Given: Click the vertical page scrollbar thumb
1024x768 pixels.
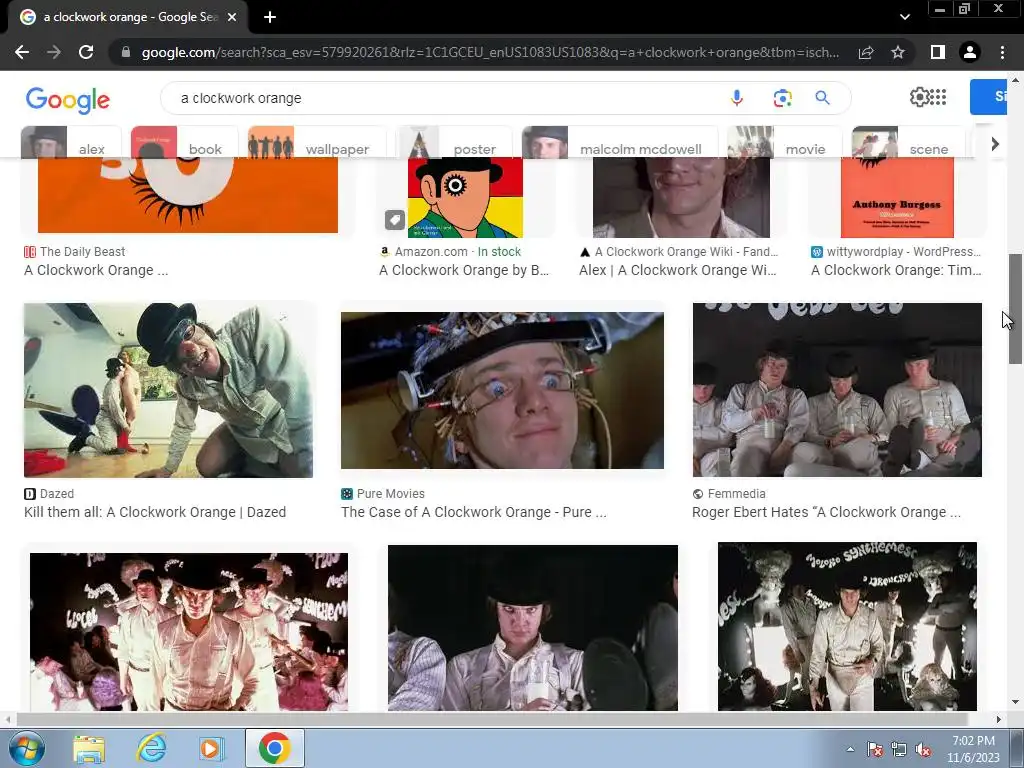Looking at the screenshot, I should tap(1015, 309).
